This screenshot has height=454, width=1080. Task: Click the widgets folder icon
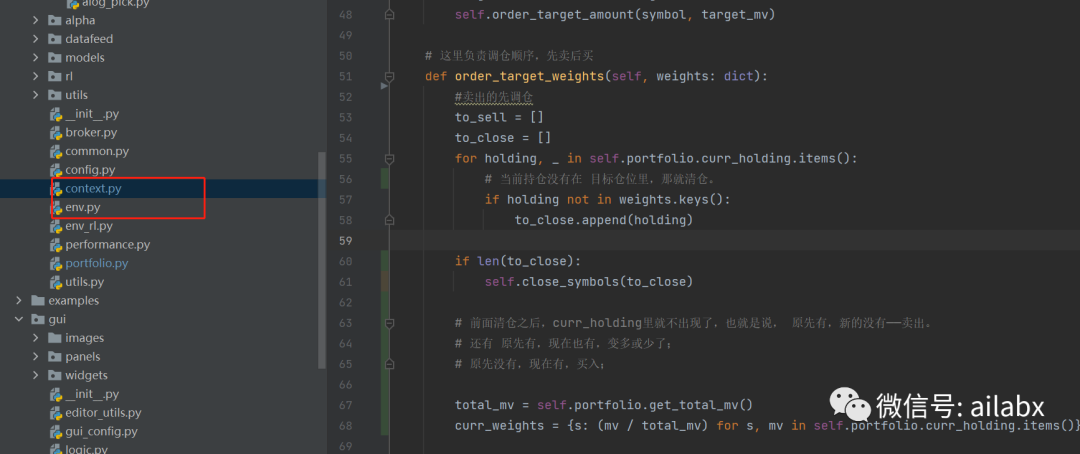[x=54, y=375]
